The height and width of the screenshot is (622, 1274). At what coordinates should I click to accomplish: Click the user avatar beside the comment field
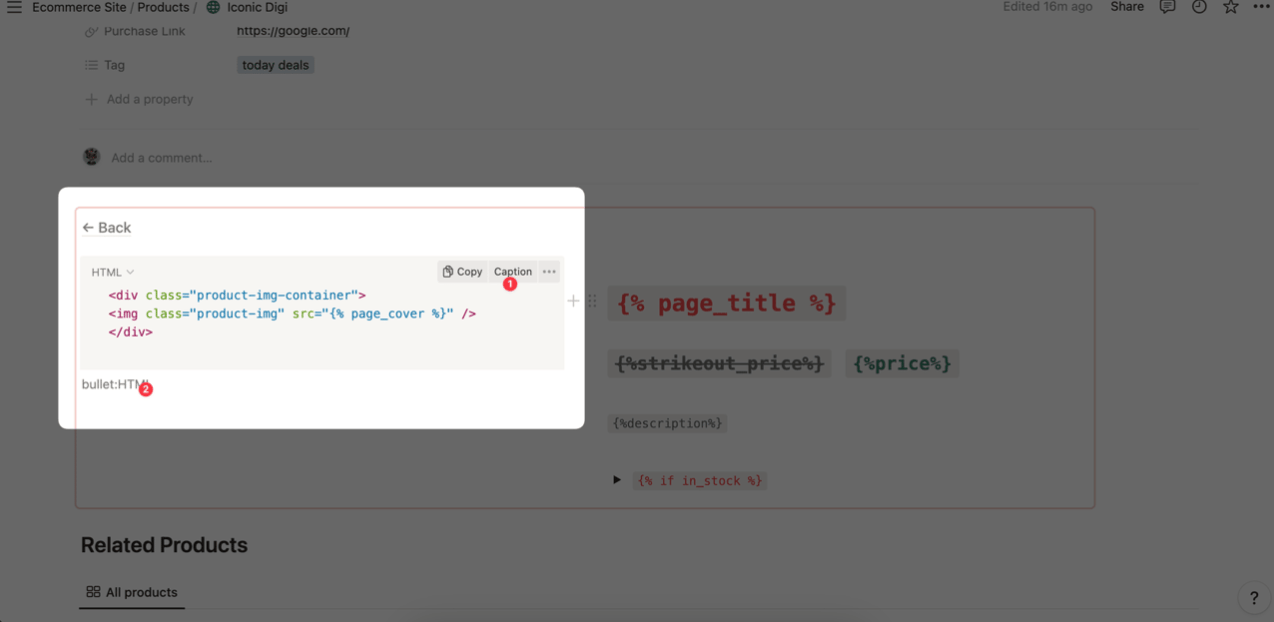(91, 157)
